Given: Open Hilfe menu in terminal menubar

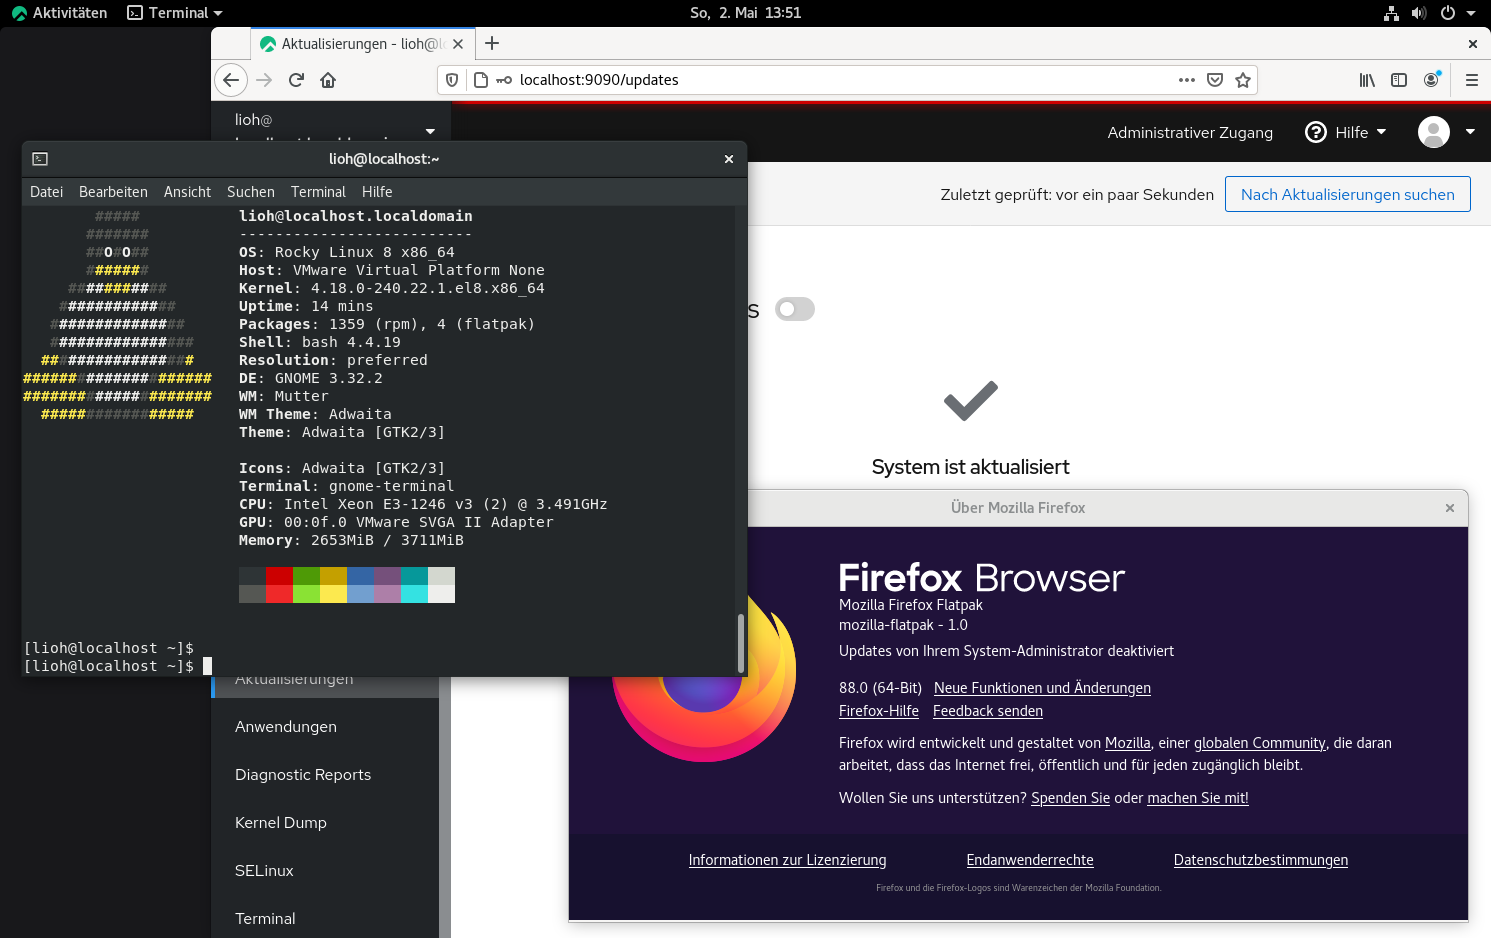Looking at the screenshot, I should point(377,192).
